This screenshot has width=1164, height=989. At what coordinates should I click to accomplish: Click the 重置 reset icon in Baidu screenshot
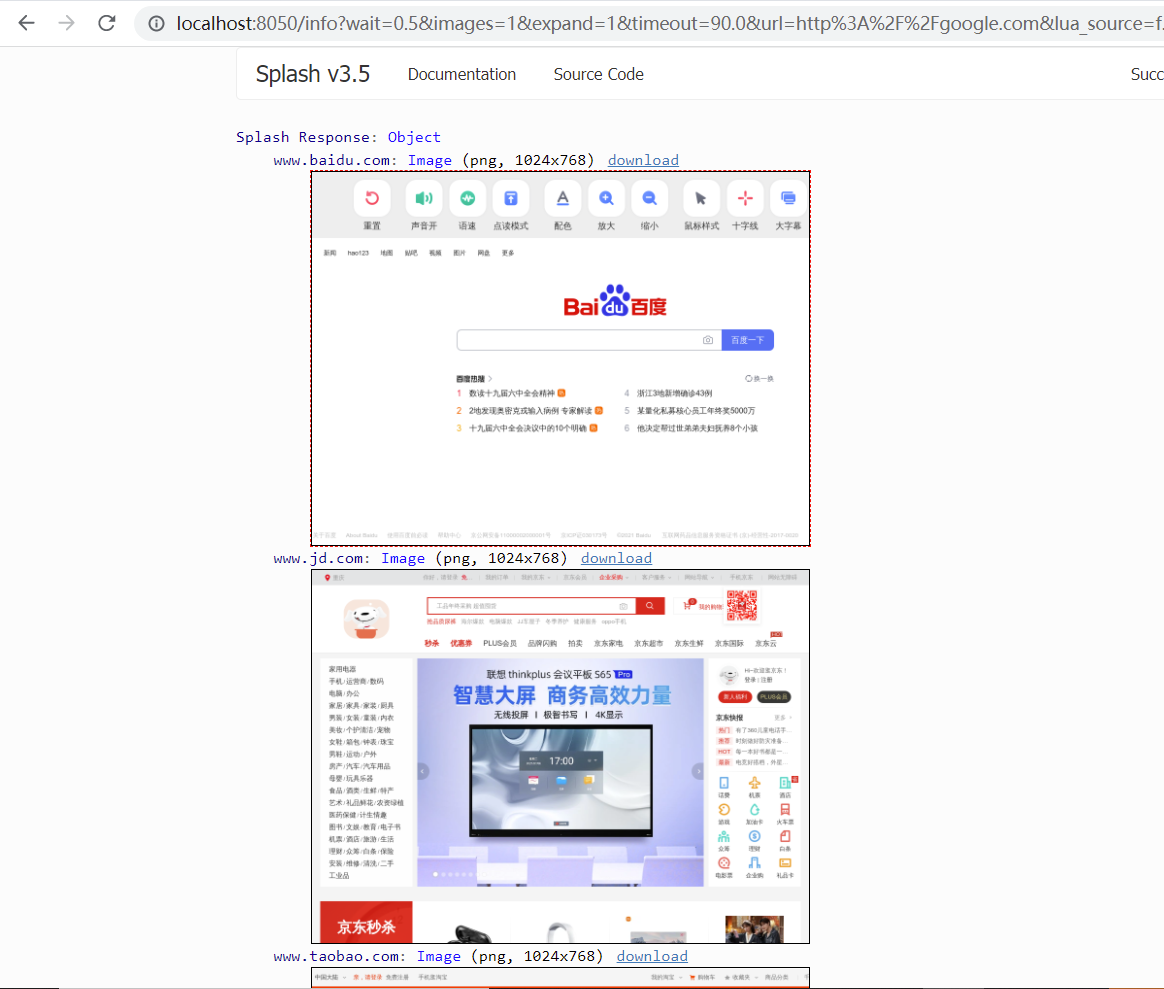372,198
